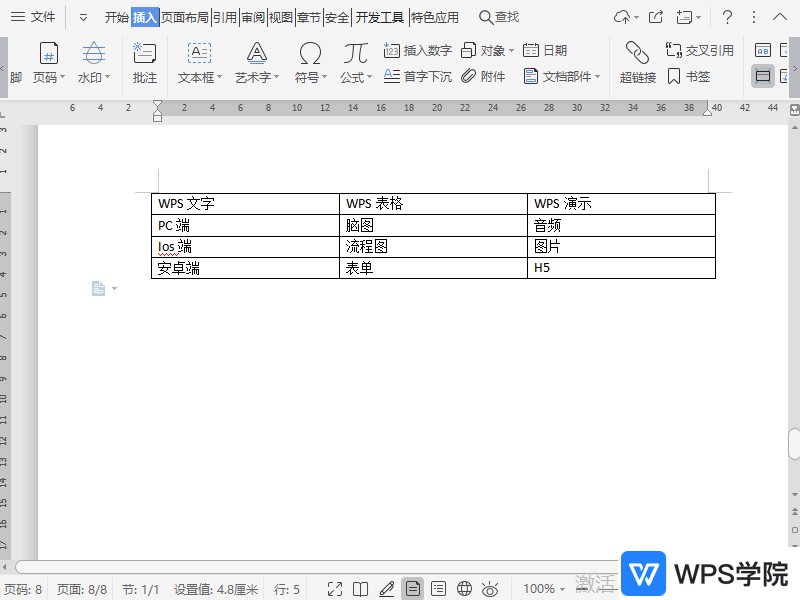This screenshot has height=600, width=800.
Task: Insert a 超链接 hyperlink
Action: [638, 63]
